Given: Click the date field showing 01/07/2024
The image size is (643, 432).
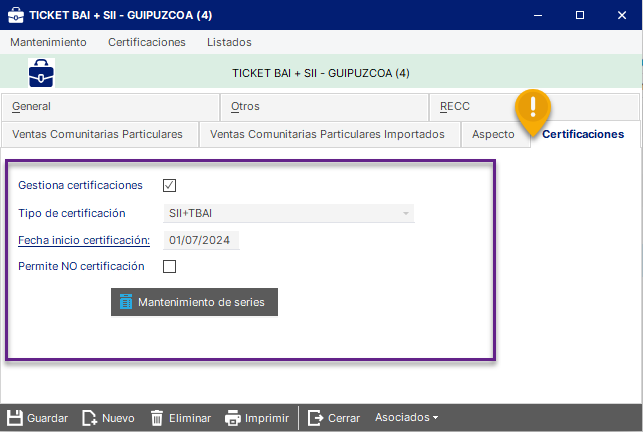Looking at the screenshot, I should [x=201, y=240].
